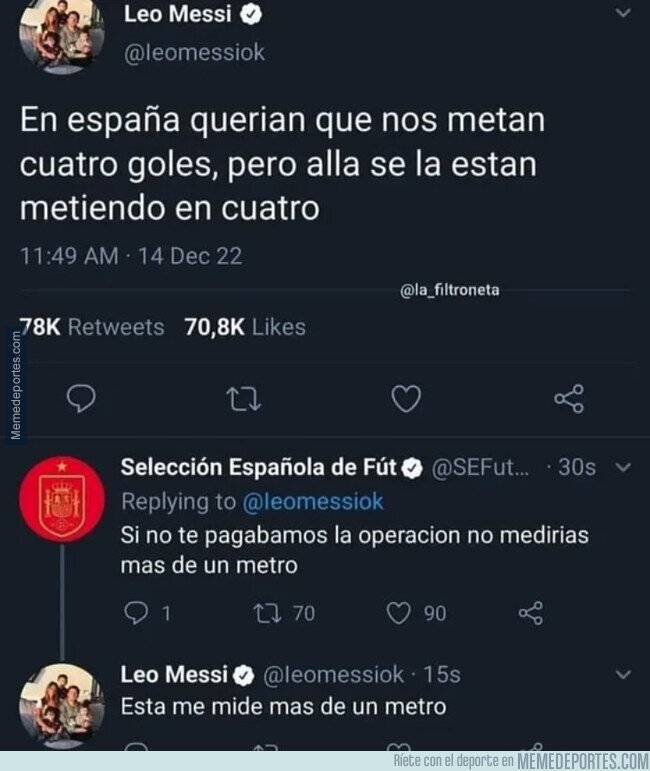The width and height of the screenshot is (650, 771).
Task: Open the options chevron on the main tweet
Action: tap(623, 14)
